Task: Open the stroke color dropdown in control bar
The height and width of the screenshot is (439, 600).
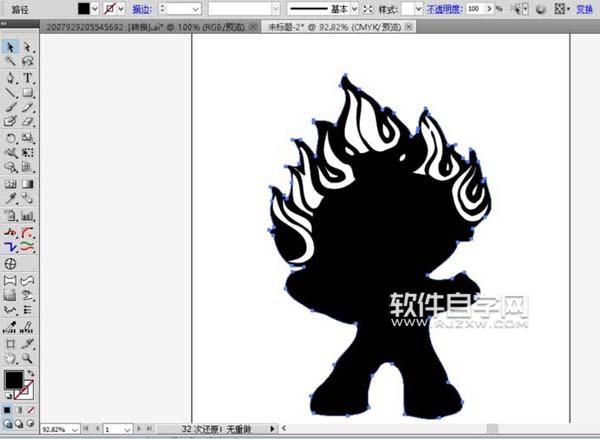Action: point(121,8)
